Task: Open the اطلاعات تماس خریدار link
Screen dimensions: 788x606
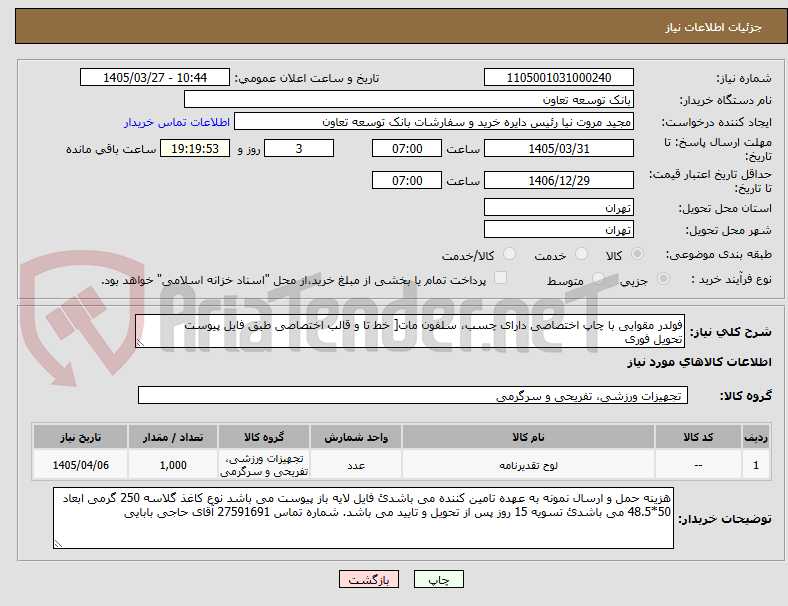Action: [177, 123]
